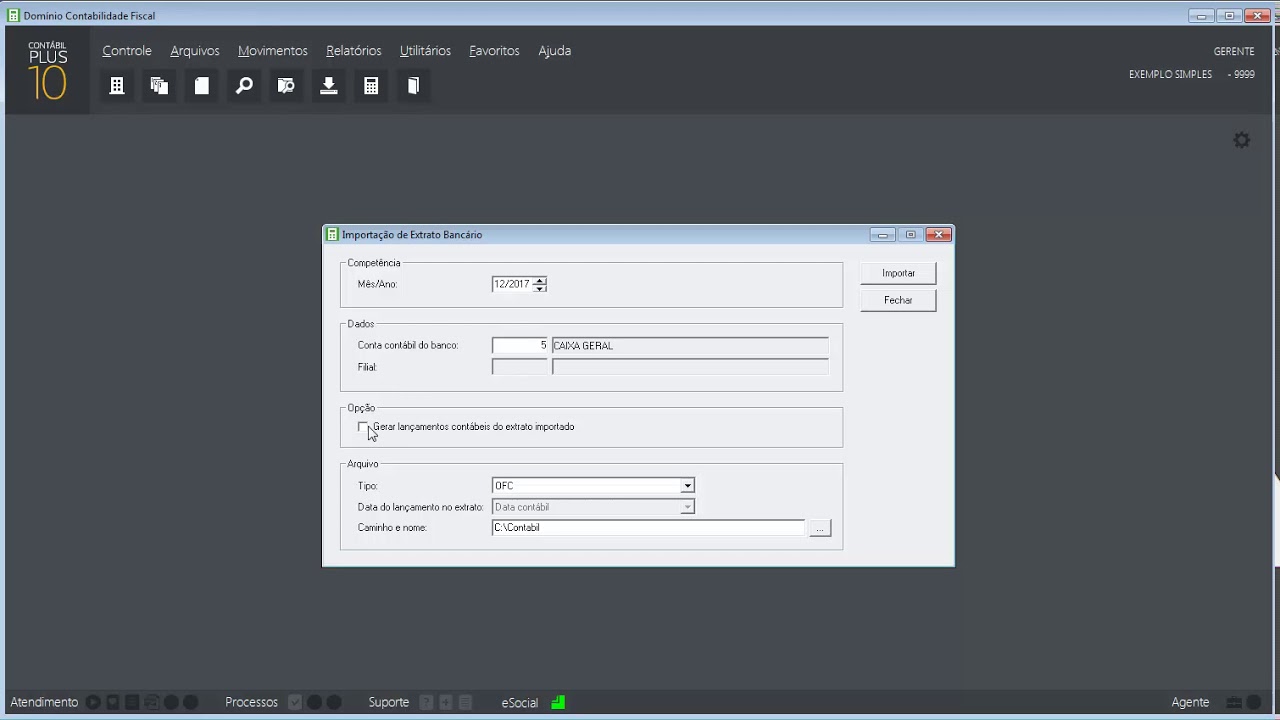This screenshot has width=1280, height=720.
Task: Minimize the Importação de Extrato Bancário dialog
Action: pyautogui.click(x=882, y=235)
